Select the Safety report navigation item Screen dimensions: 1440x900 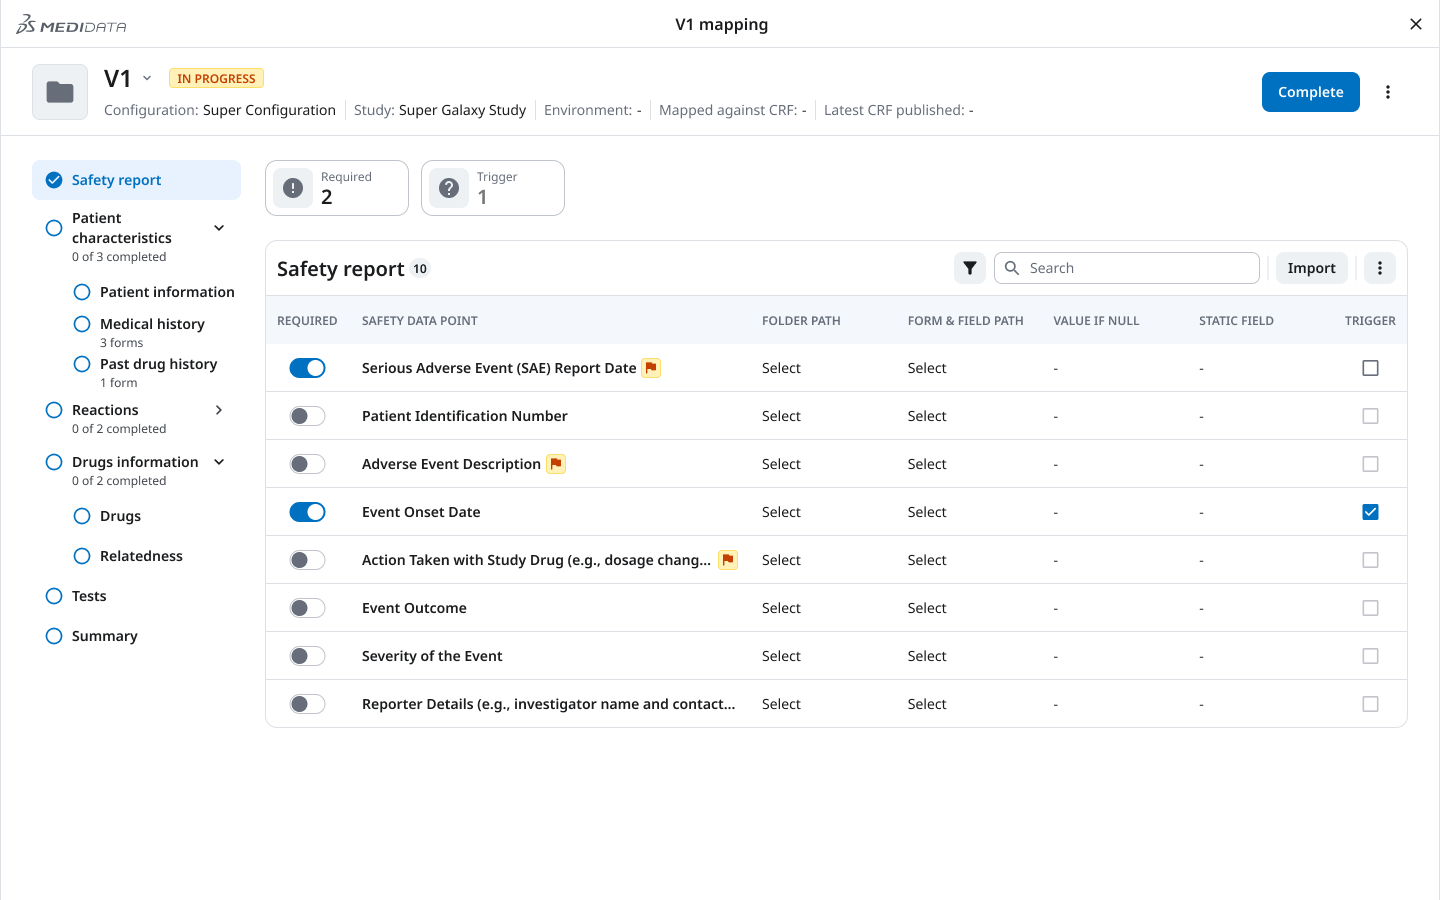[x=117, y=180]
